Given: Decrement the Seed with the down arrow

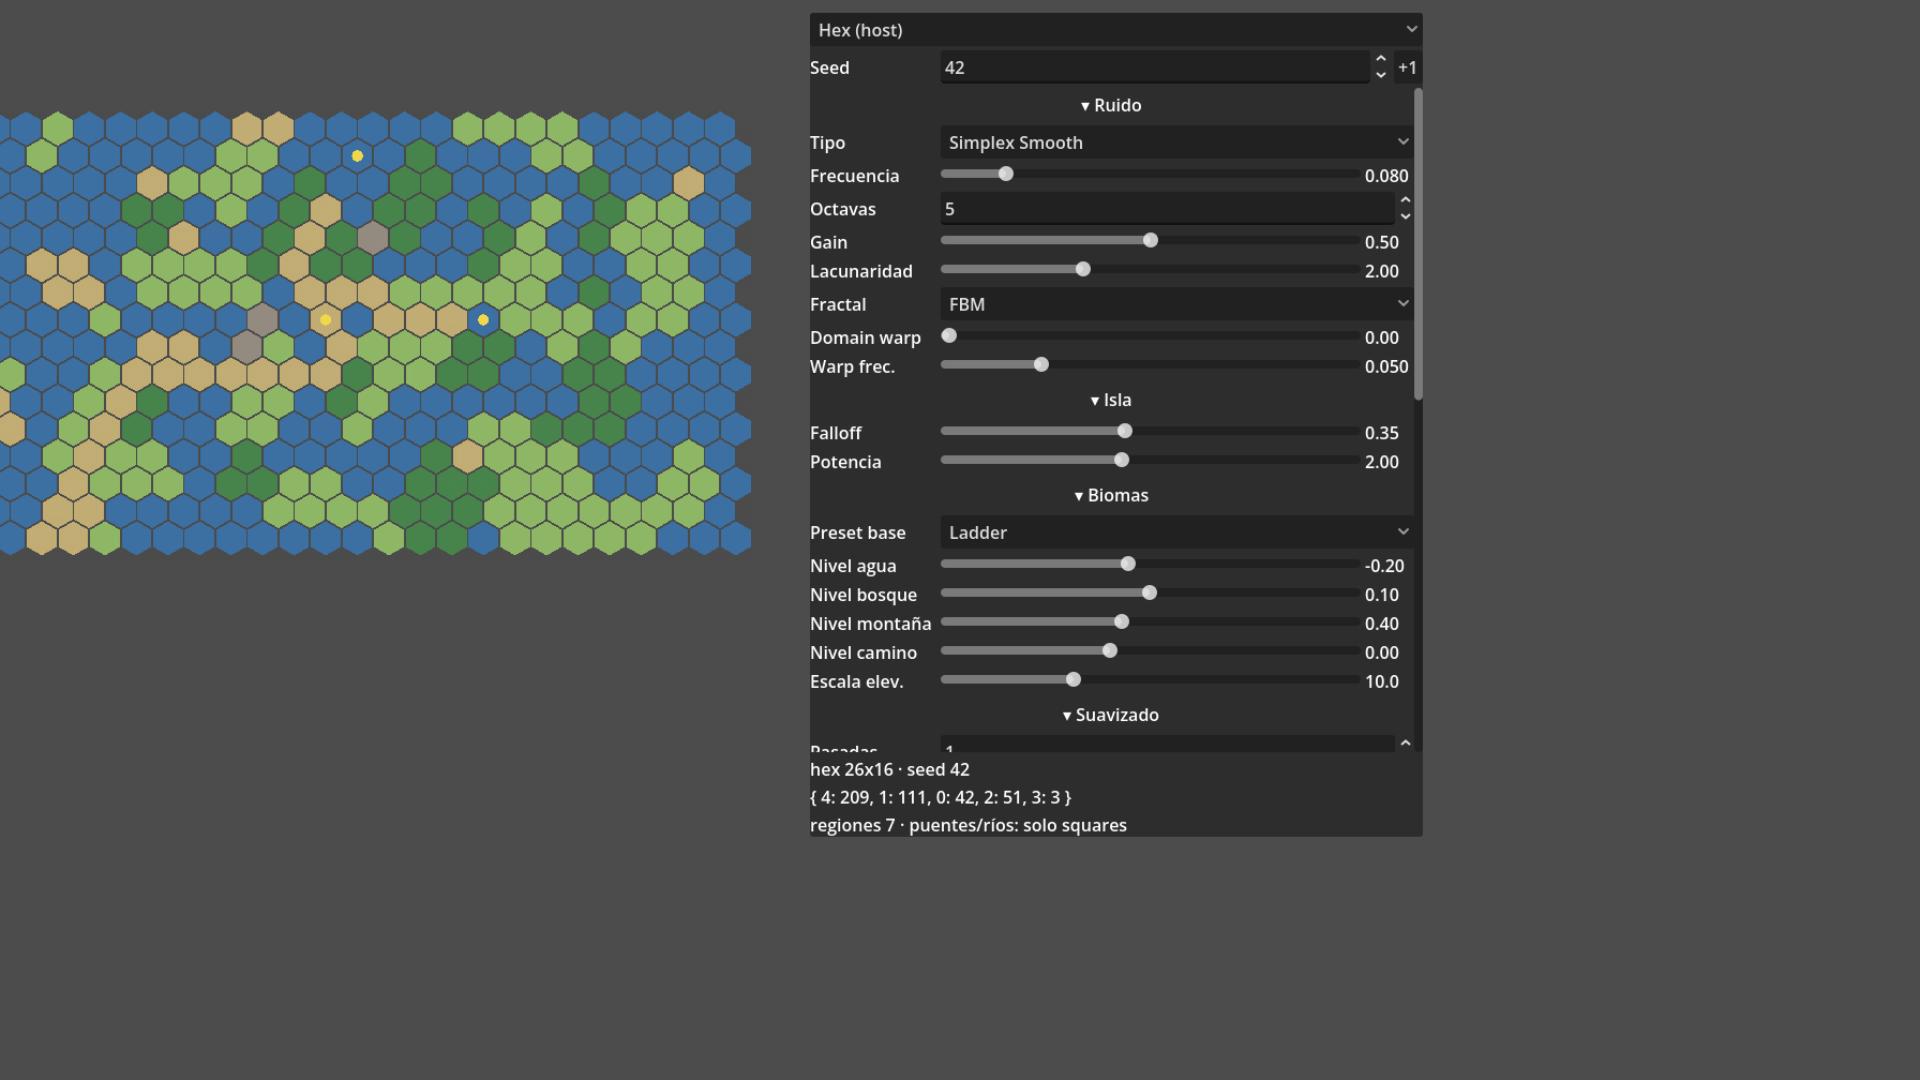Looking at the screenshot, I should click(x=1381, y=76).
